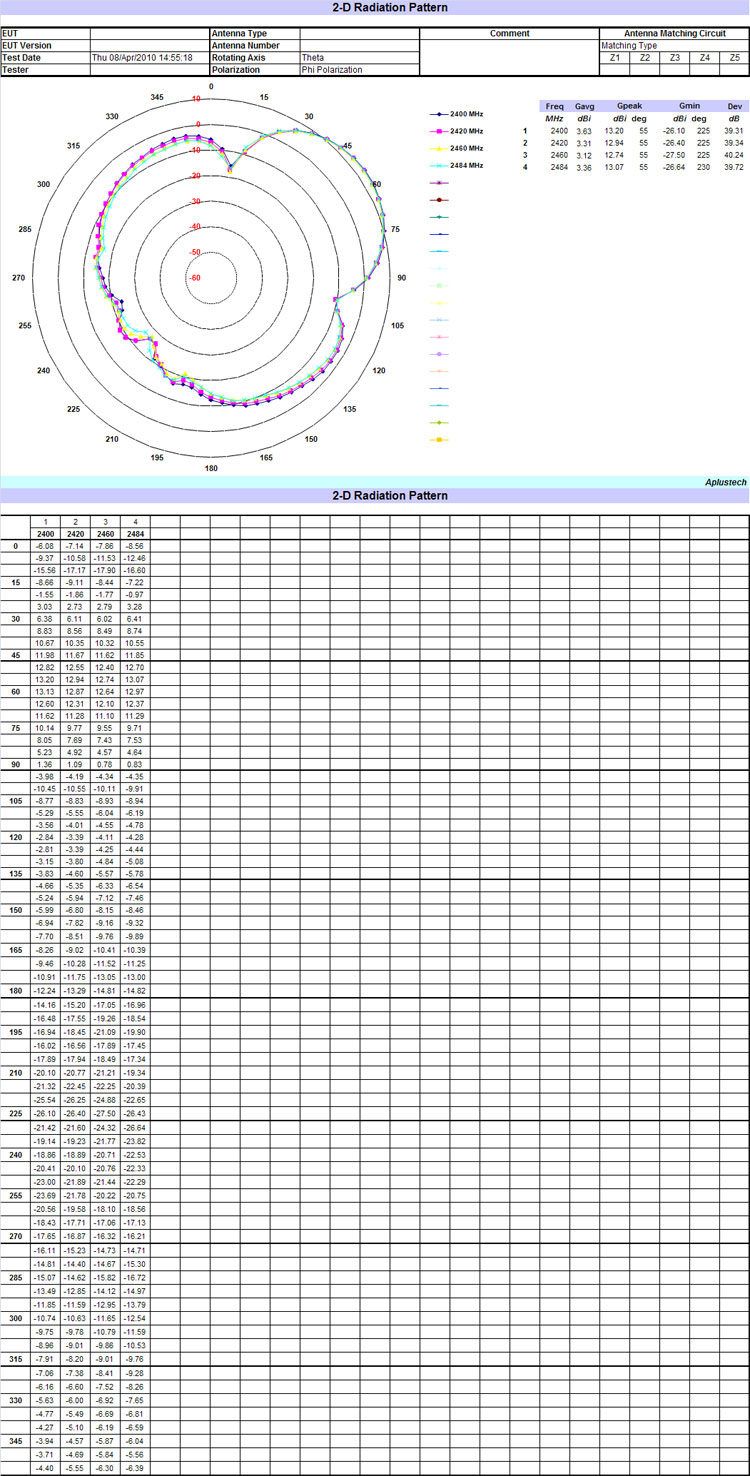The image size is (750, 1476).
Task: Select the "135" row label in data table
Action: click(16, 873)
